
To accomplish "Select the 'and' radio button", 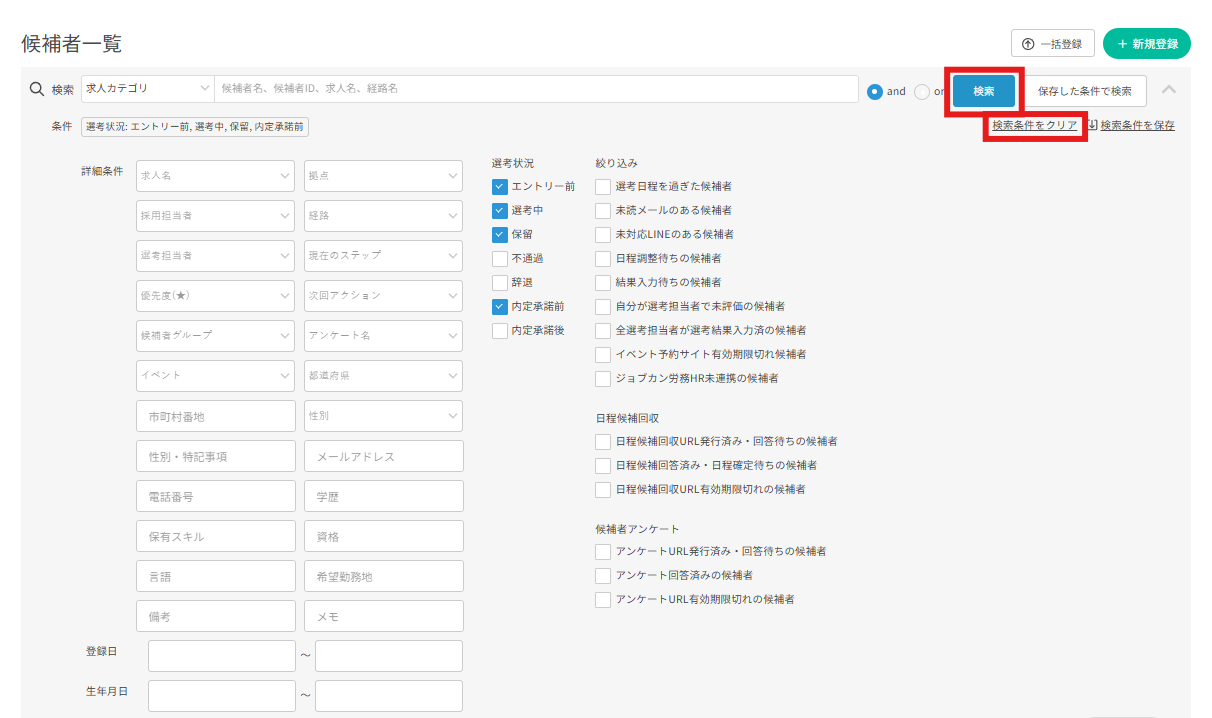I will click(x=875, y=91).
